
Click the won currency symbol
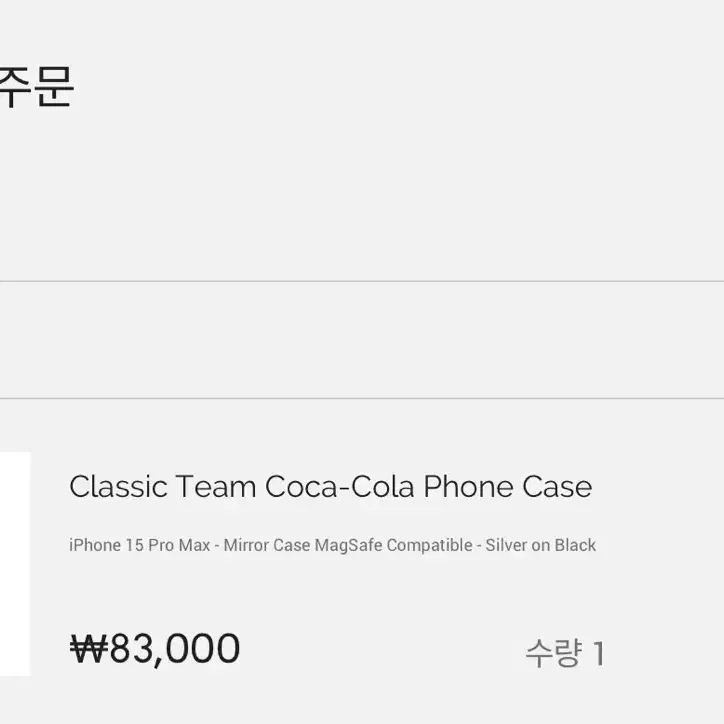(x=89, y=649)
